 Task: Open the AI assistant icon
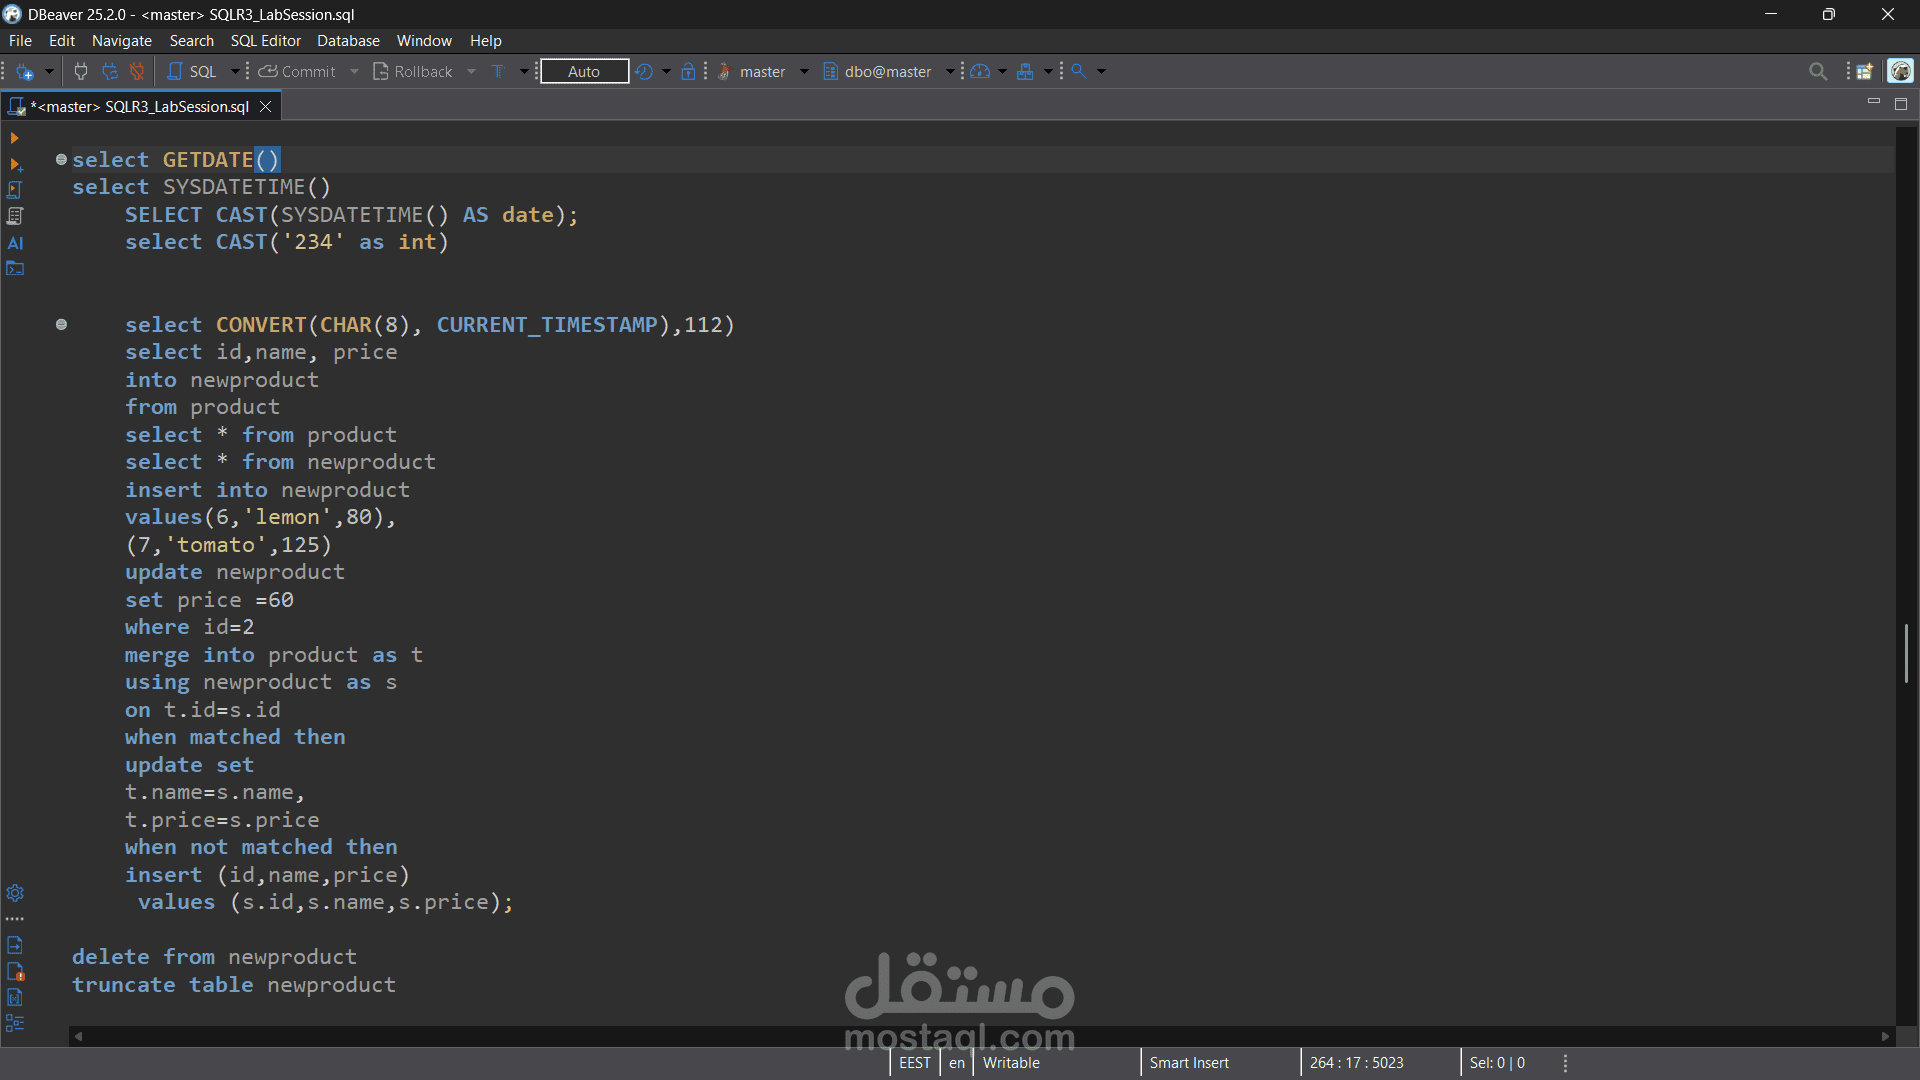(x=15, y=243)
